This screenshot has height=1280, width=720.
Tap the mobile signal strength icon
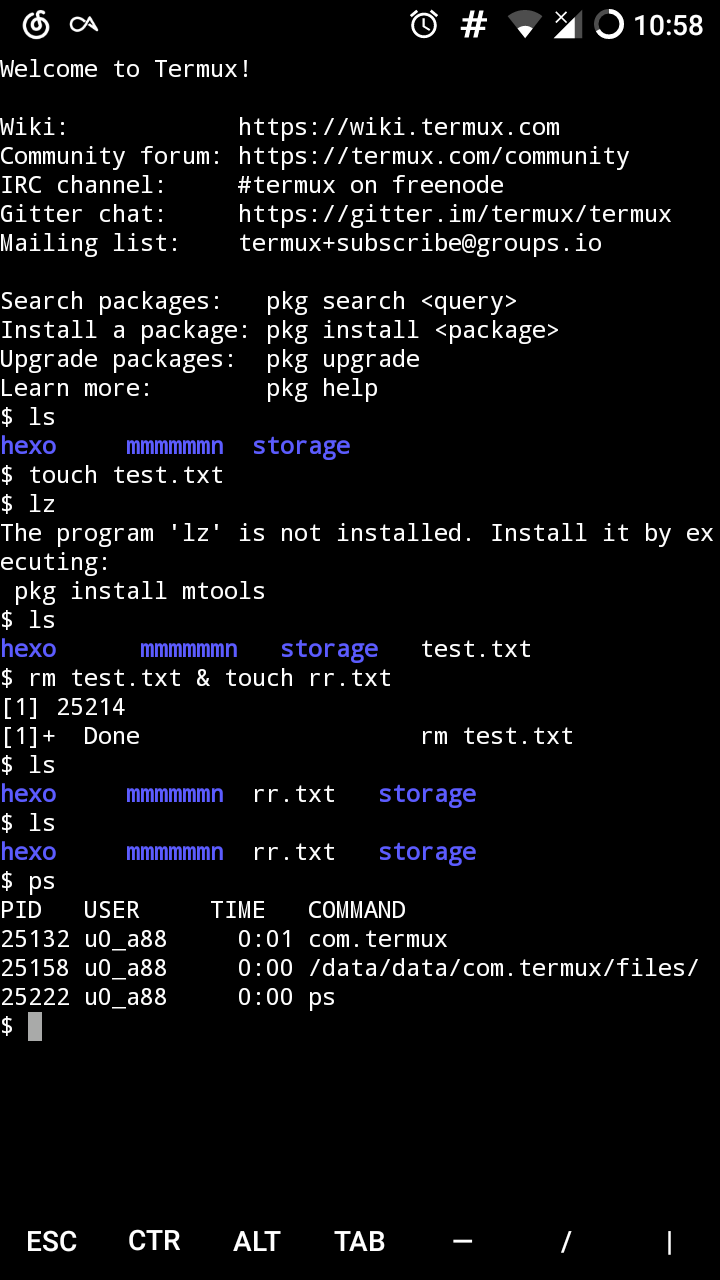coord(567,24)
